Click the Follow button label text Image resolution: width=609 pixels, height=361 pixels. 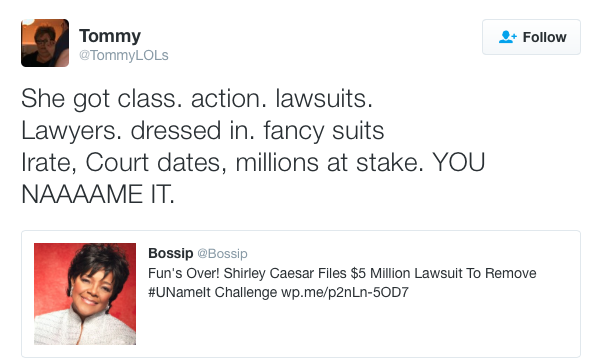544,37
